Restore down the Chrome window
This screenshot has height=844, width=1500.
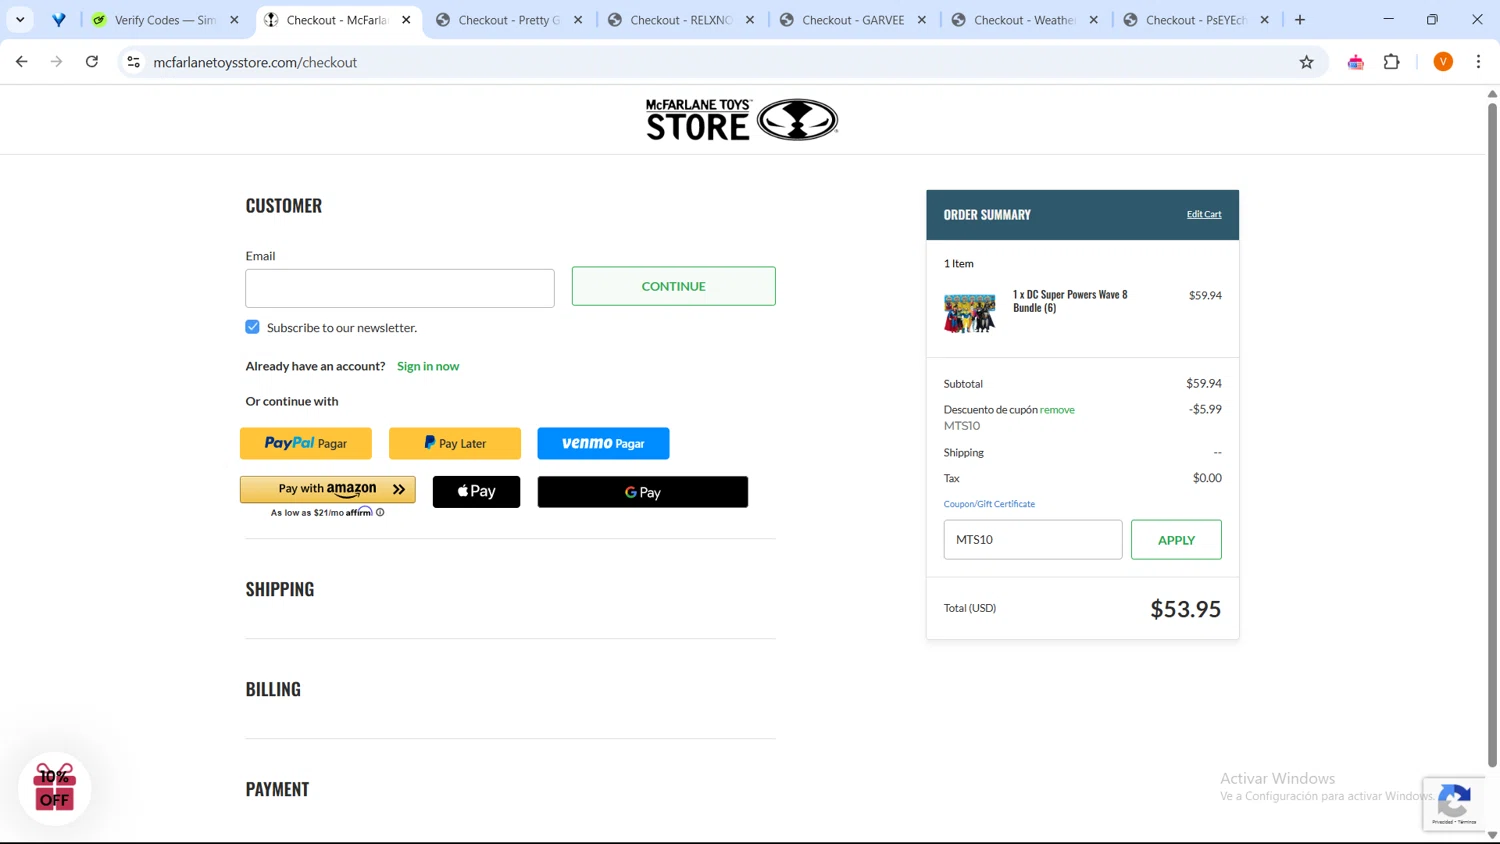(1432, 19)
